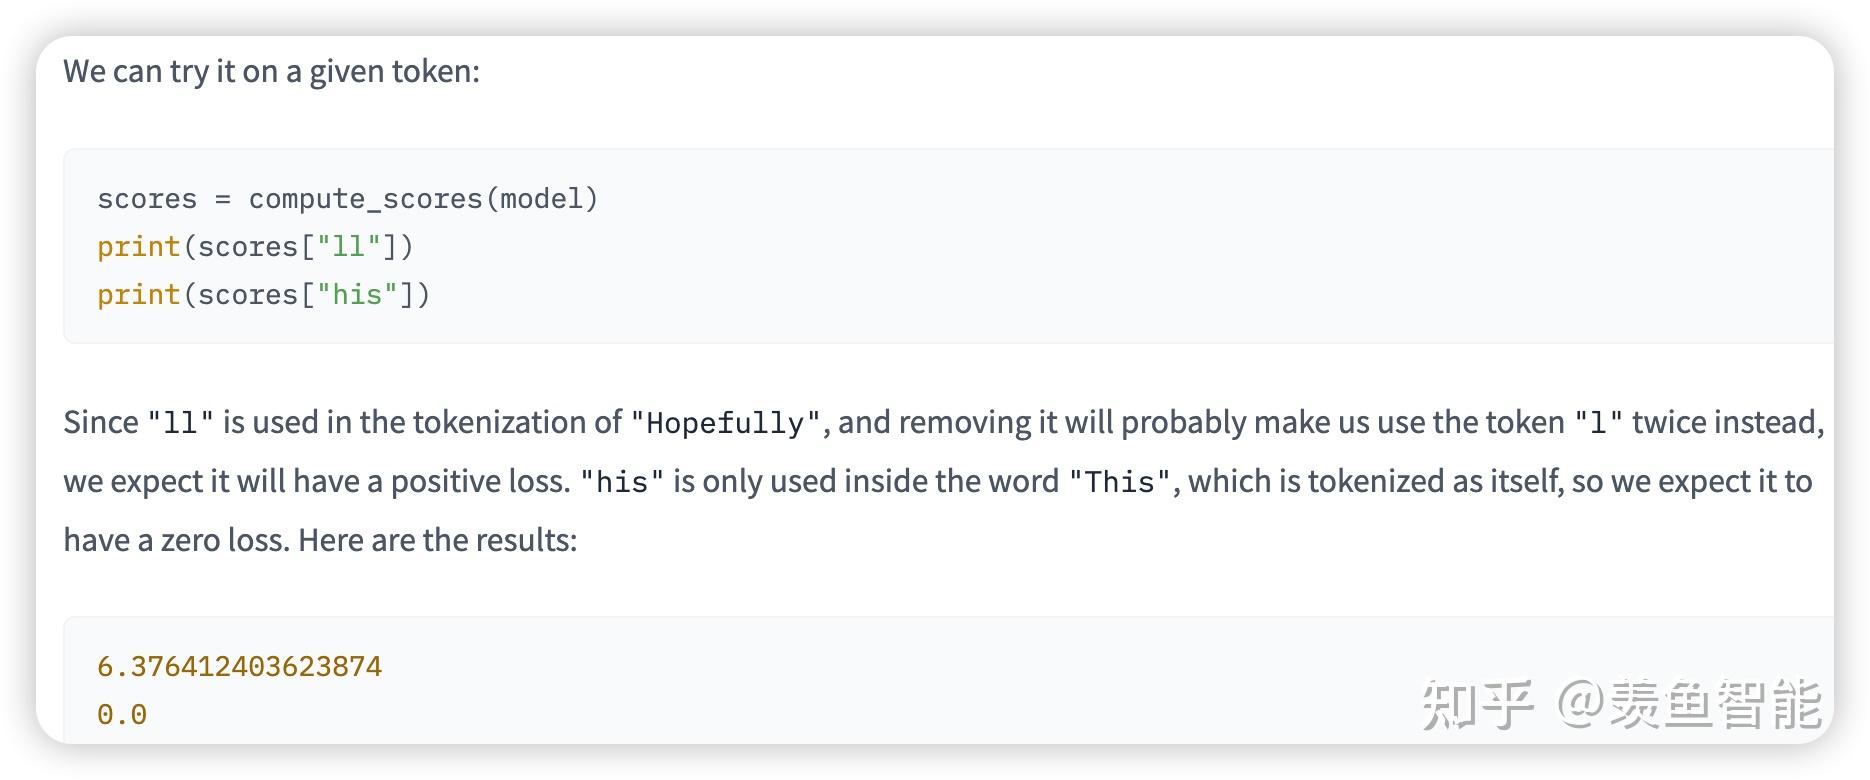Click the green "his" string in code block
This screenshot has width=1870, height=780.
(x=357, y=295)
